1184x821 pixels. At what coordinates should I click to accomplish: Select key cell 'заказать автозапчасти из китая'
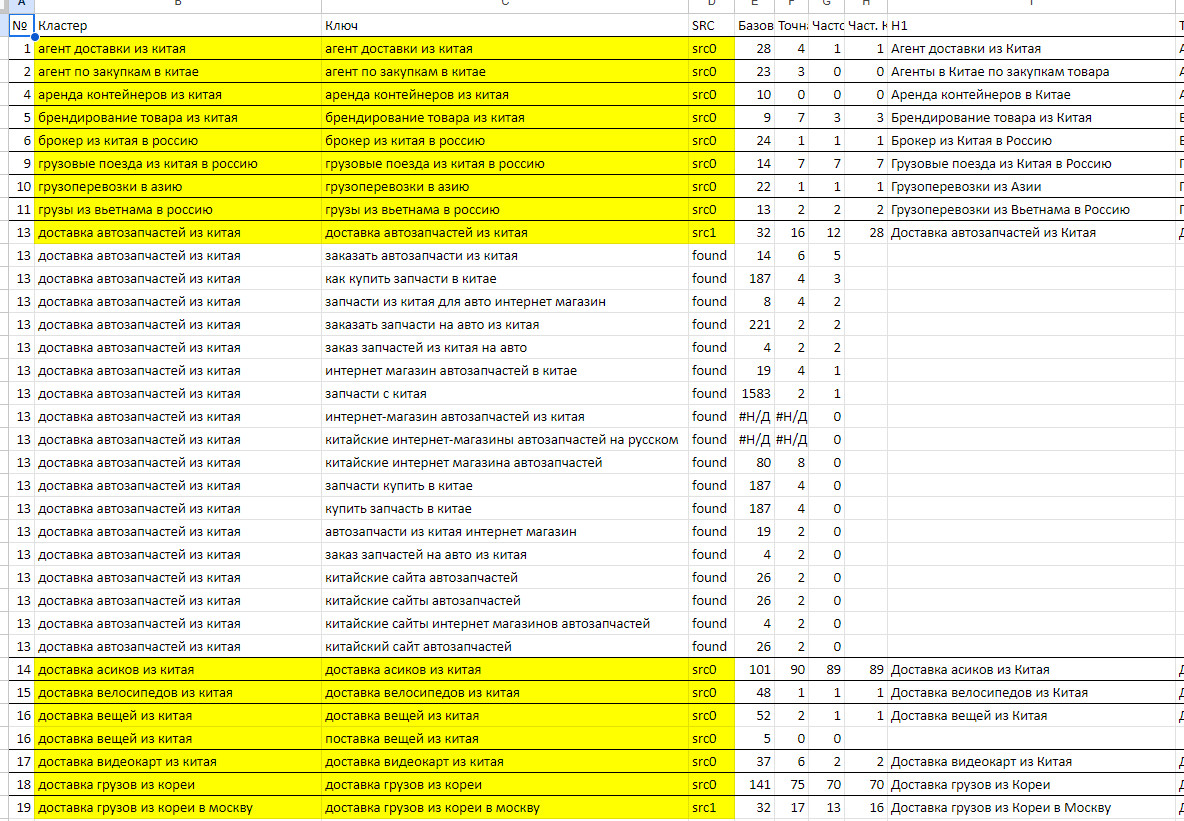[x=504, y=255]
